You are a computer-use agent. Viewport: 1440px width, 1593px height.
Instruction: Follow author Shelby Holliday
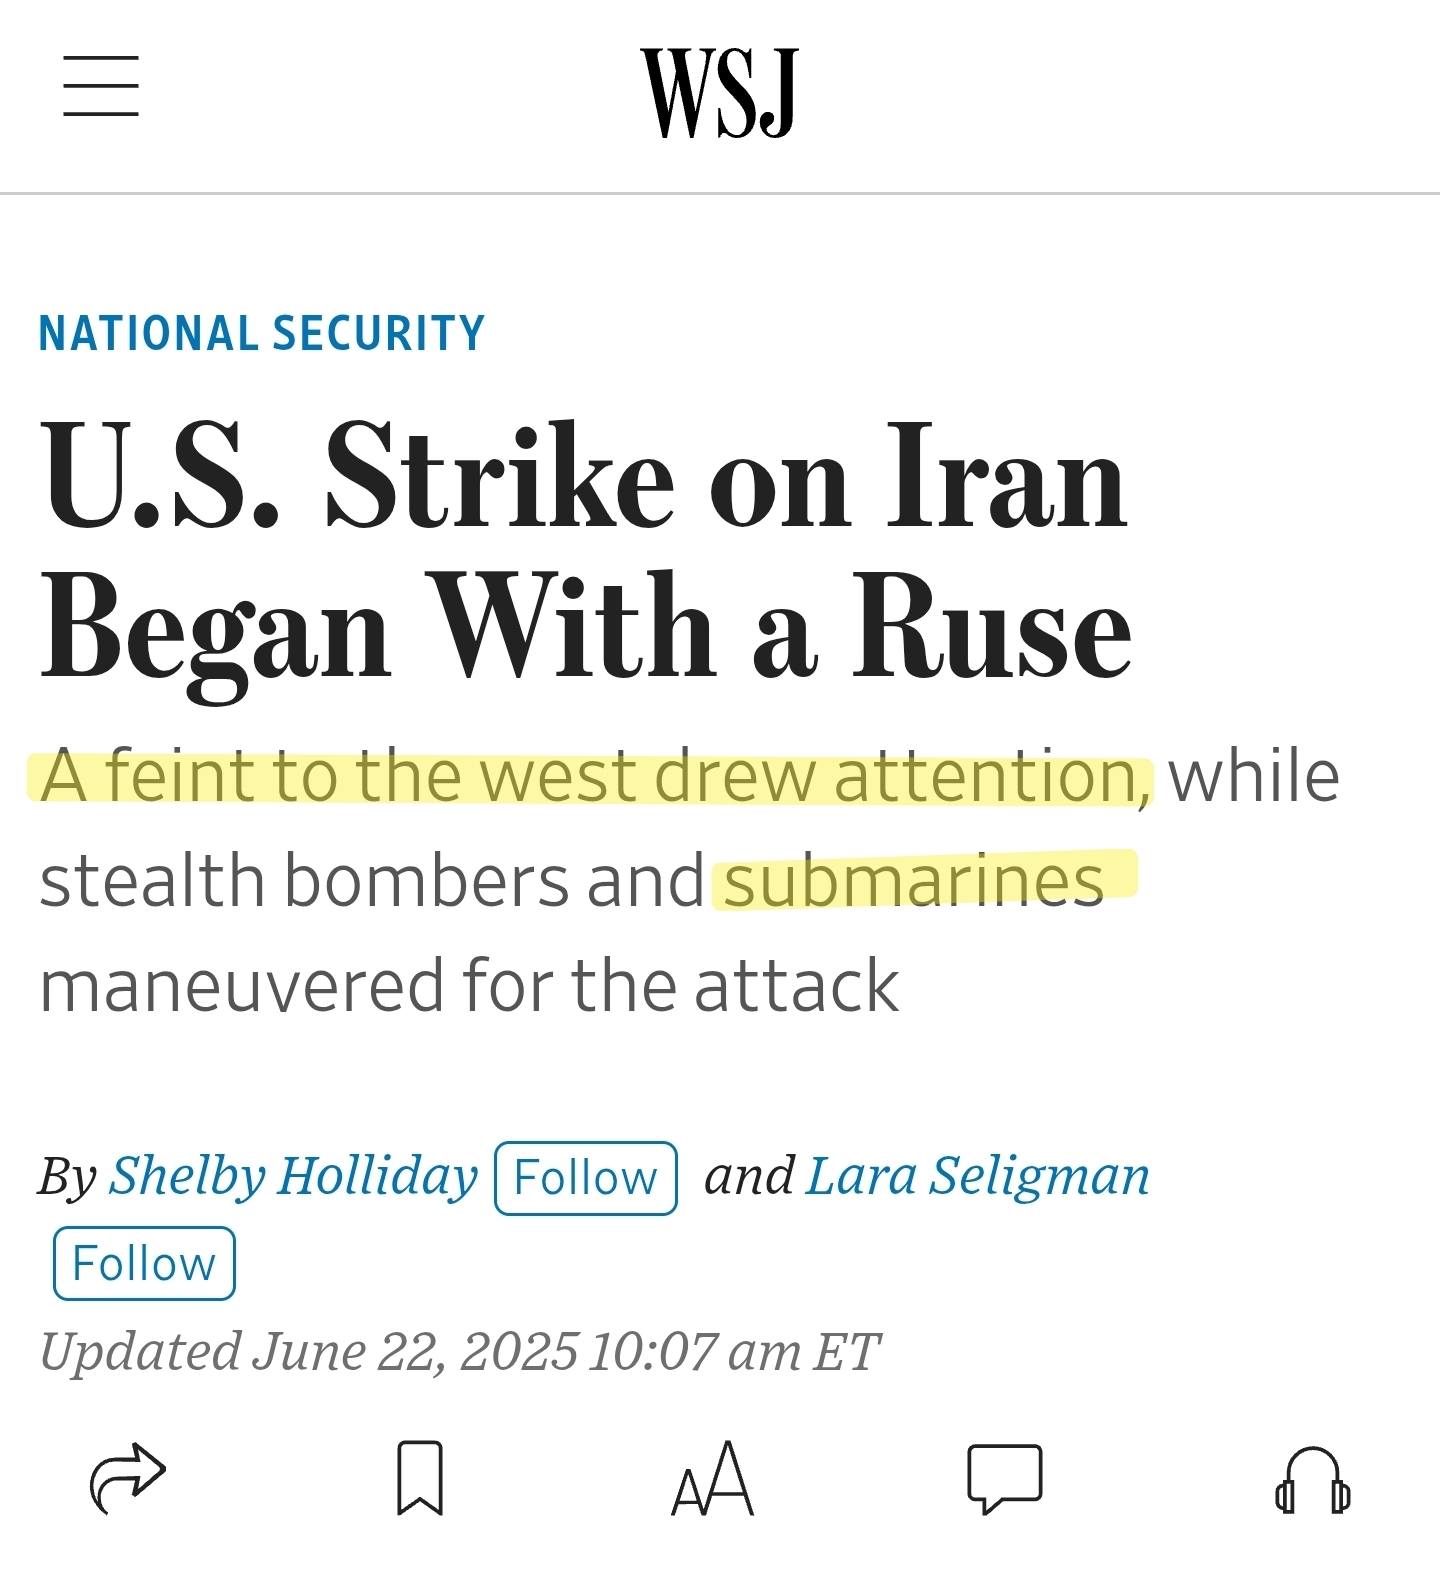[586, 1178]
